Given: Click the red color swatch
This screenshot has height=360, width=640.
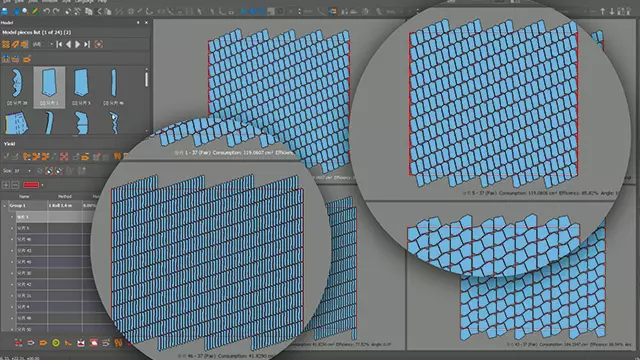Looking at the screenshot, I should coord(31,185).
